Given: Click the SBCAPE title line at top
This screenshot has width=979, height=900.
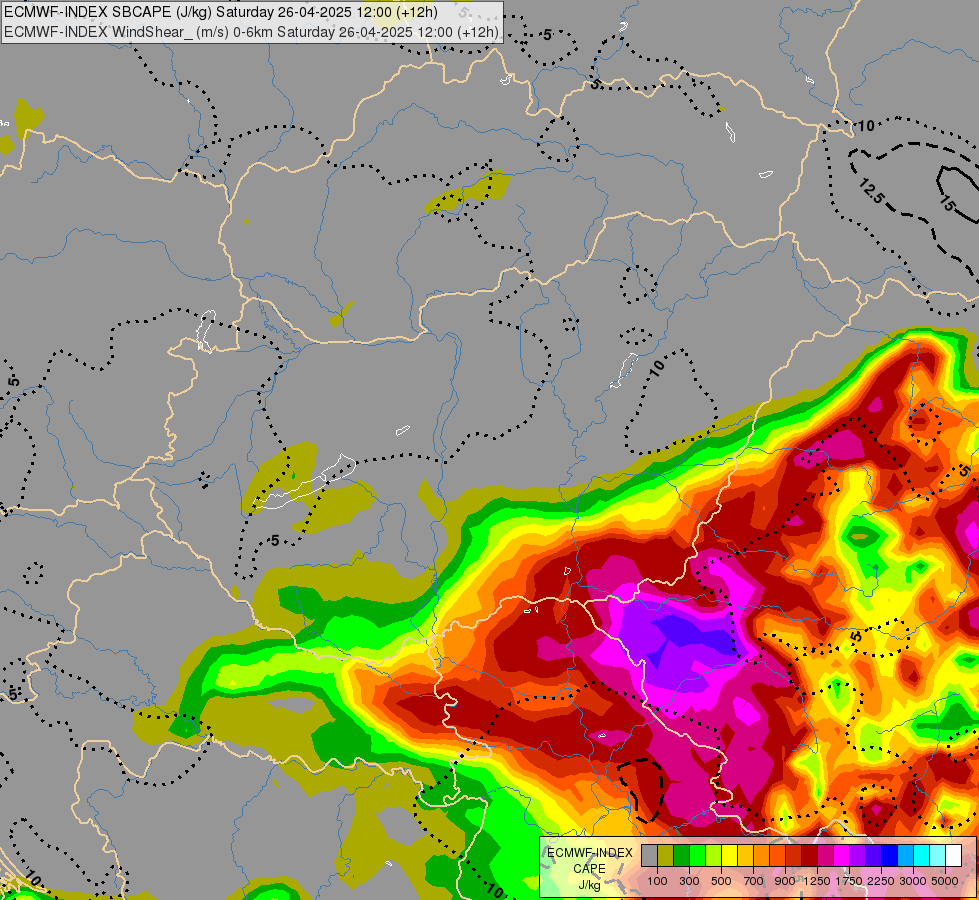Looking at the screenshot, I should coord(220,12).
